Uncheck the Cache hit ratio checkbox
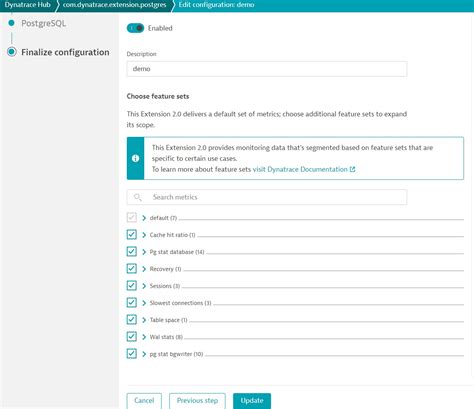 click(x=132, y=234)
